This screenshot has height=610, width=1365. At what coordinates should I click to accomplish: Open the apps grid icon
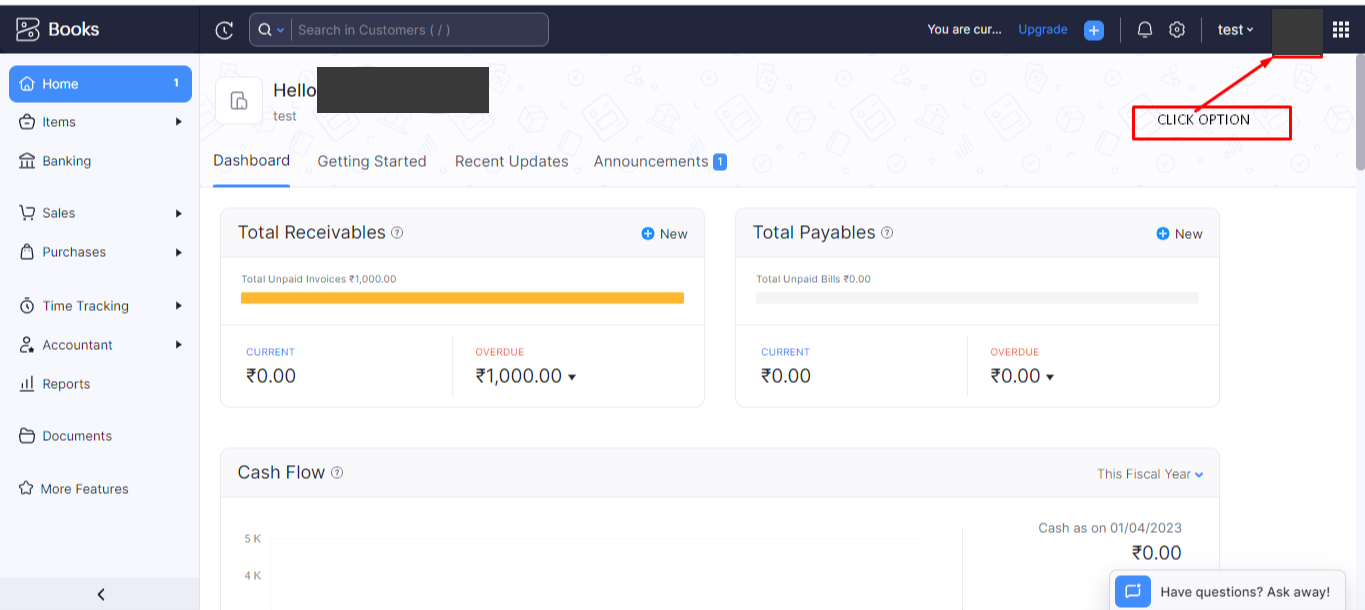click(x=1341, y=30)
